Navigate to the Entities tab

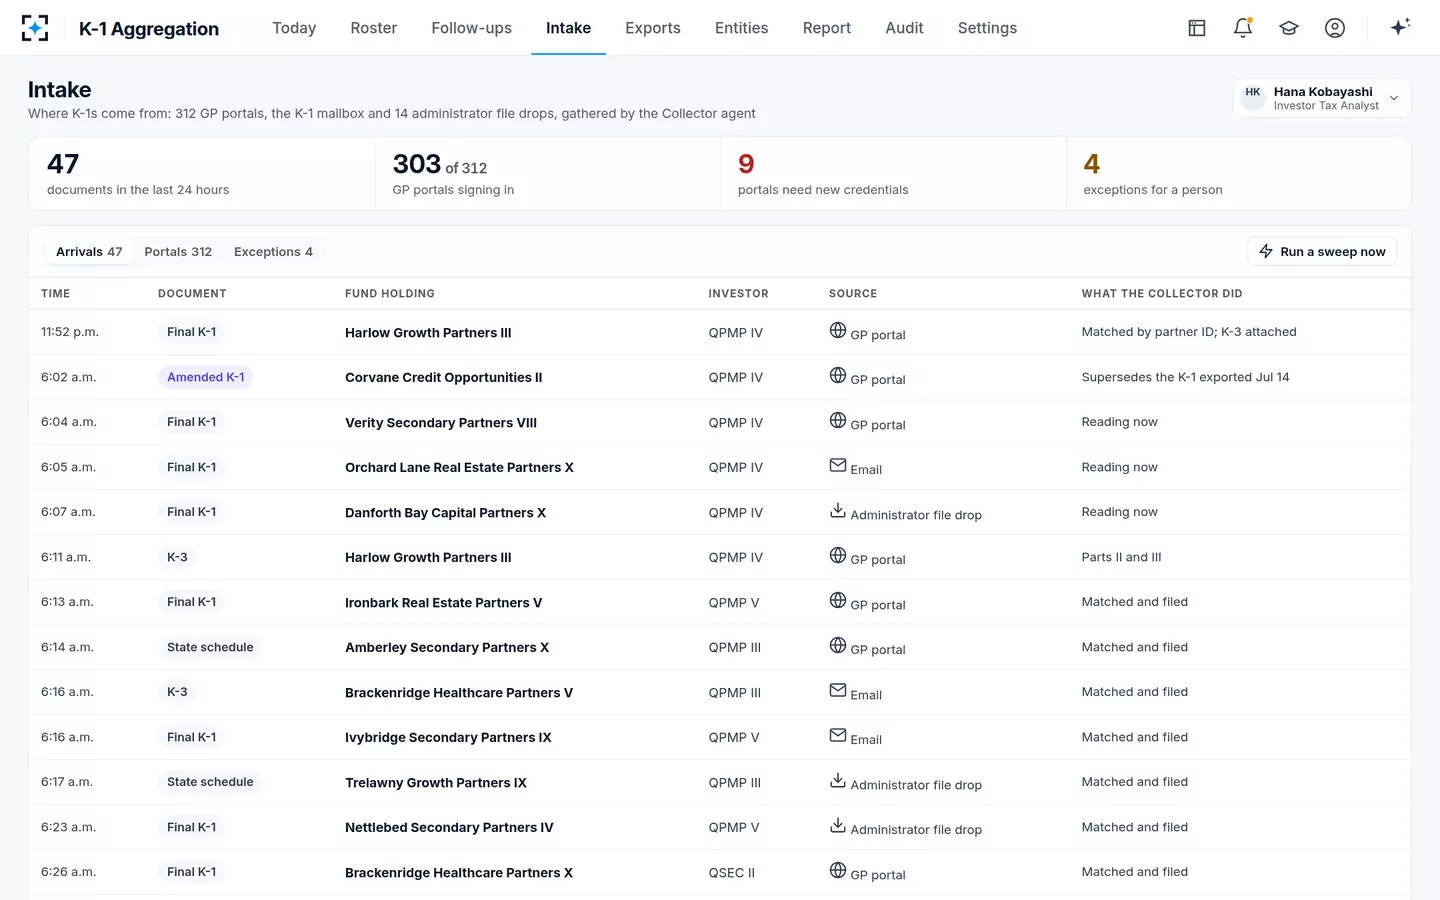[742, 28]
